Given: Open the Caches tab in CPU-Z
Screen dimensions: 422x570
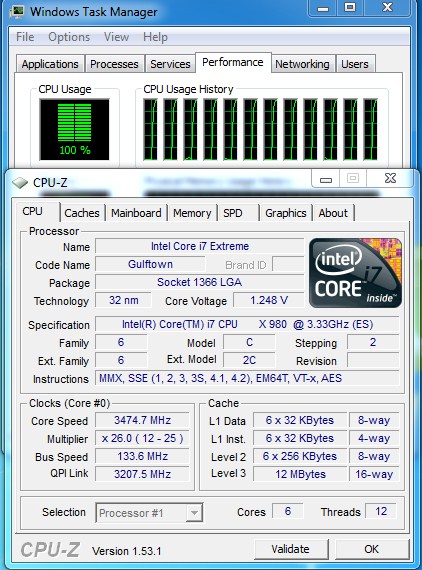Looking at the screenshot, I should click(x=82, y=213).
